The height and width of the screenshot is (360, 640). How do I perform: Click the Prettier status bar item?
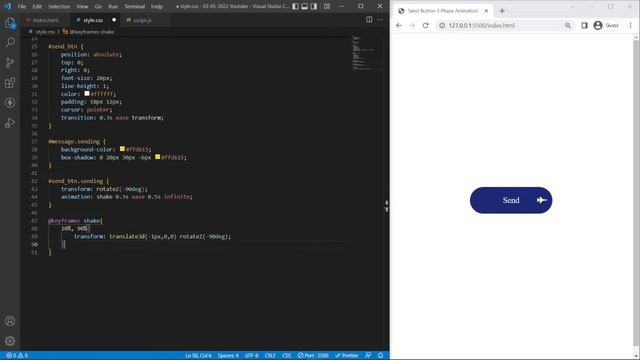tap(347, 356)
